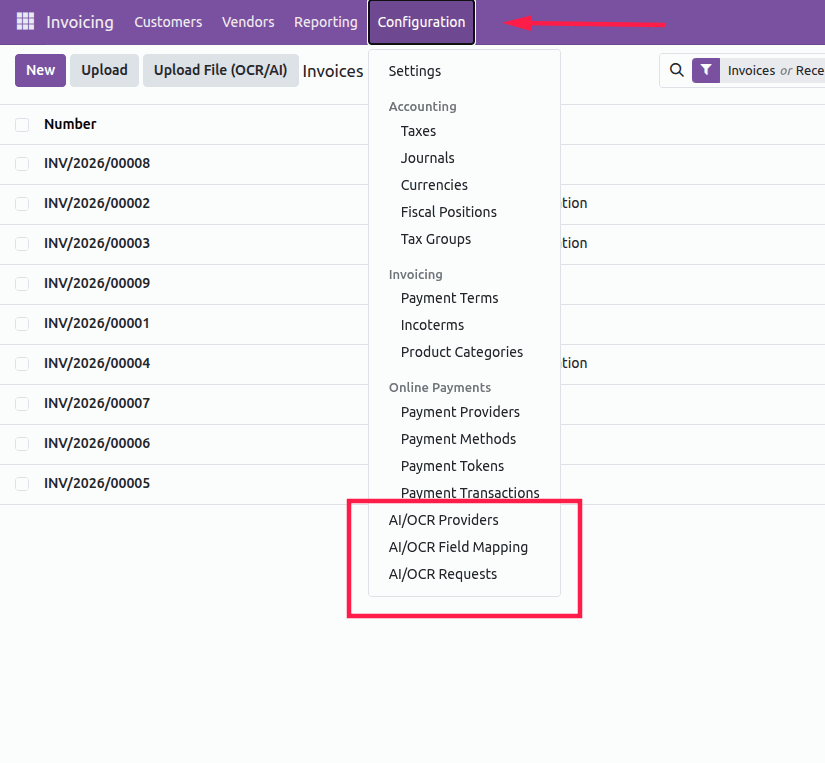Screen dimensions: 825x763
Task: Open the Customers menu
Action: coord(168,22)
